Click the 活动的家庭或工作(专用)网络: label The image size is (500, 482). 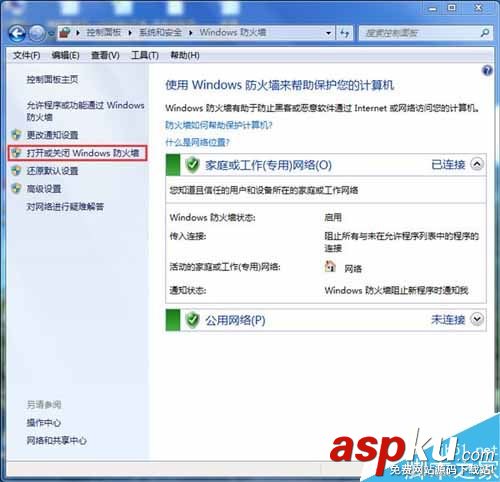(x=225, y=267)
